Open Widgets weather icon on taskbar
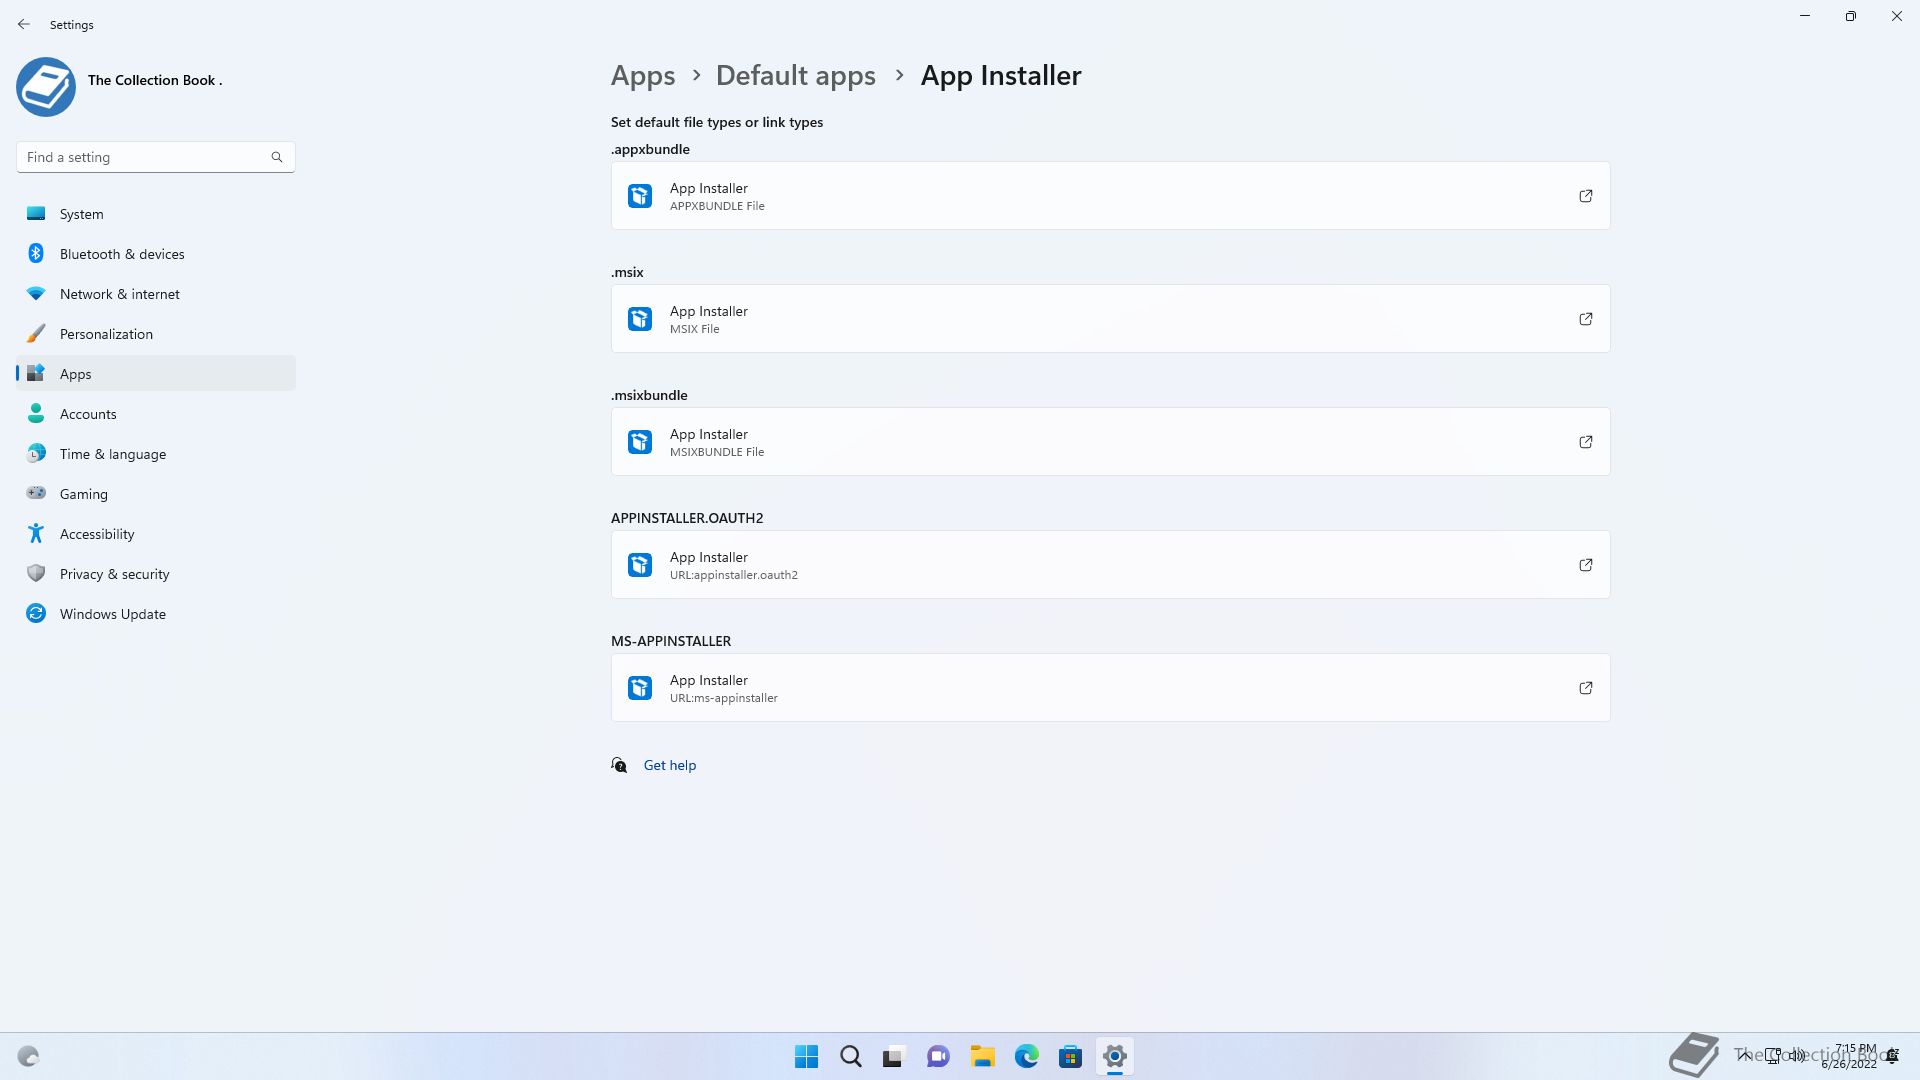Image resolution: width=1920 pixels, height=1080 pixels. pyautogui.click(x=28, y=1056)
